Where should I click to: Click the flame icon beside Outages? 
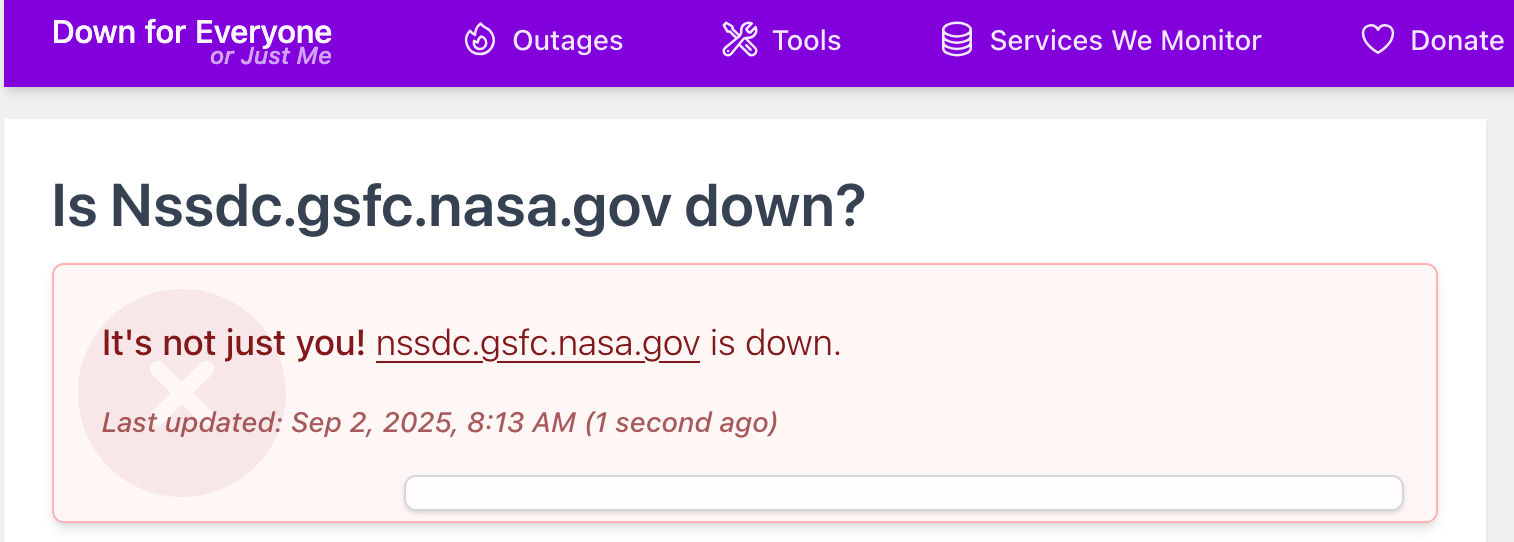coord(480,40)
